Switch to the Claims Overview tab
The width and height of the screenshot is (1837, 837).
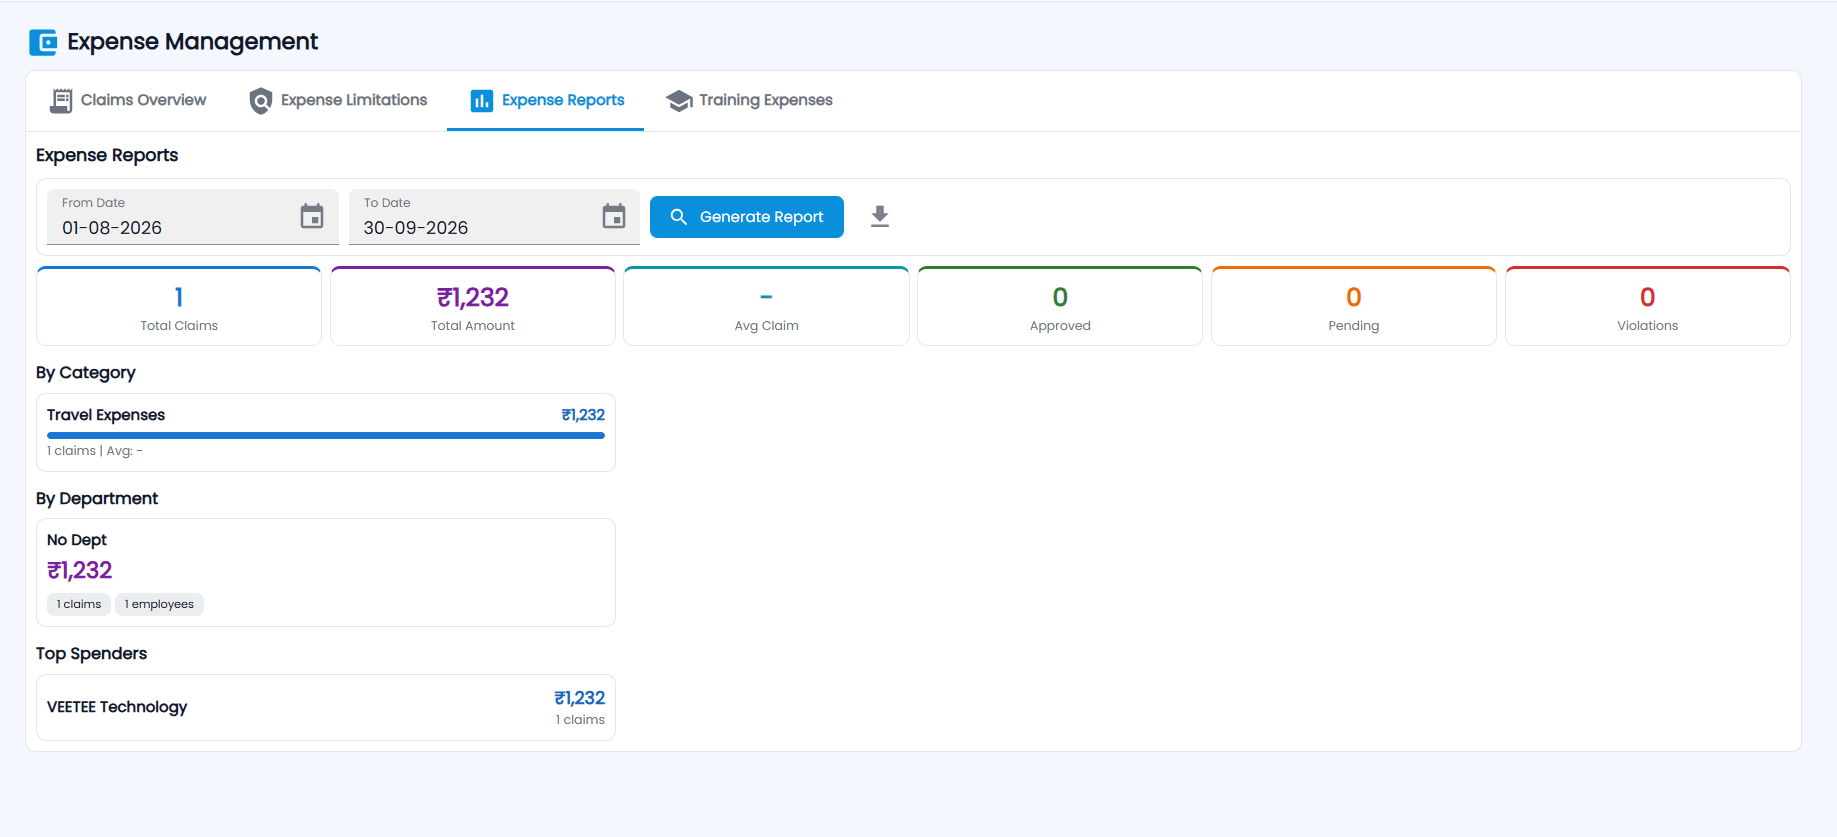pyautogui.click(x=128, y=100)
